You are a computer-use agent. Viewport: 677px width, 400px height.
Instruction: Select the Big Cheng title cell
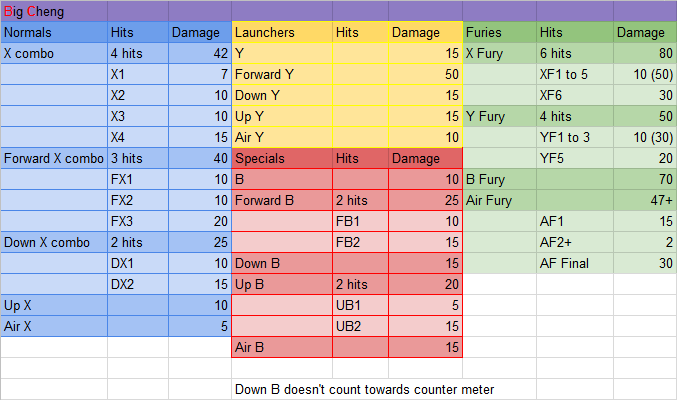(x=30, y=11)
